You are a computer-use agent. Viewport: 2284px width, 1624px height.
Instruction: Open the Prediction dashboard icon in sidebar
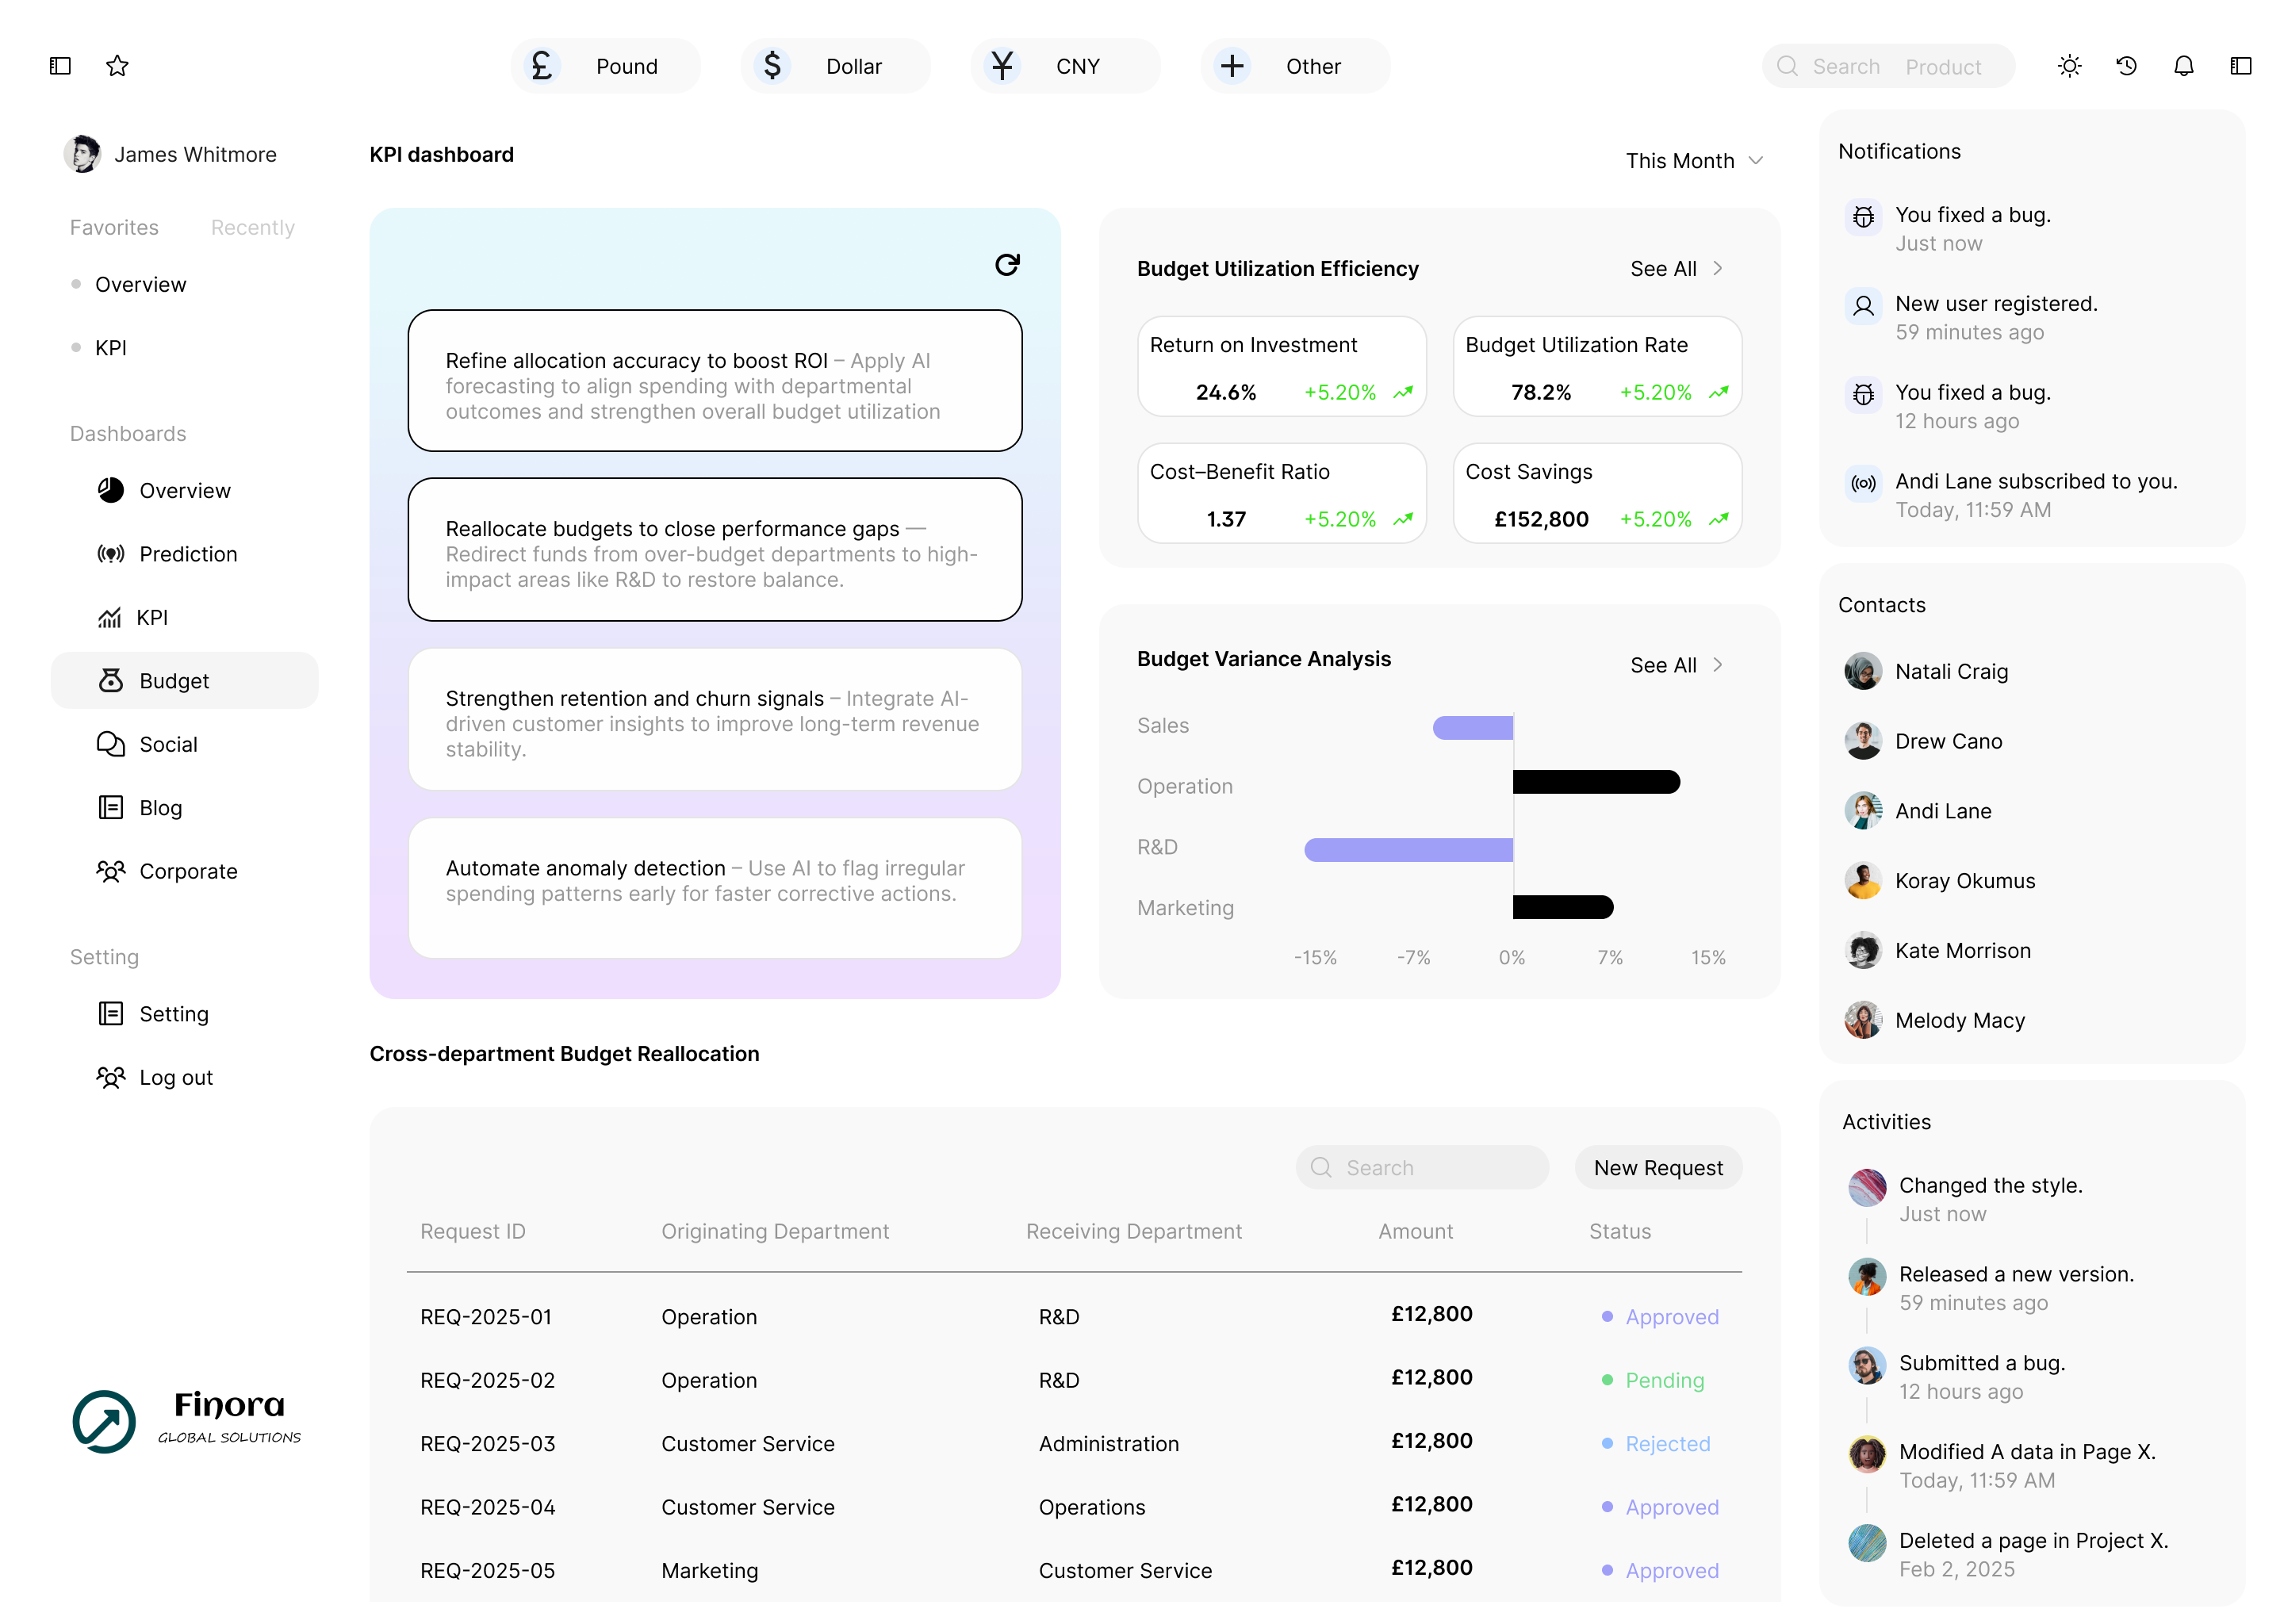coord(111,554)
